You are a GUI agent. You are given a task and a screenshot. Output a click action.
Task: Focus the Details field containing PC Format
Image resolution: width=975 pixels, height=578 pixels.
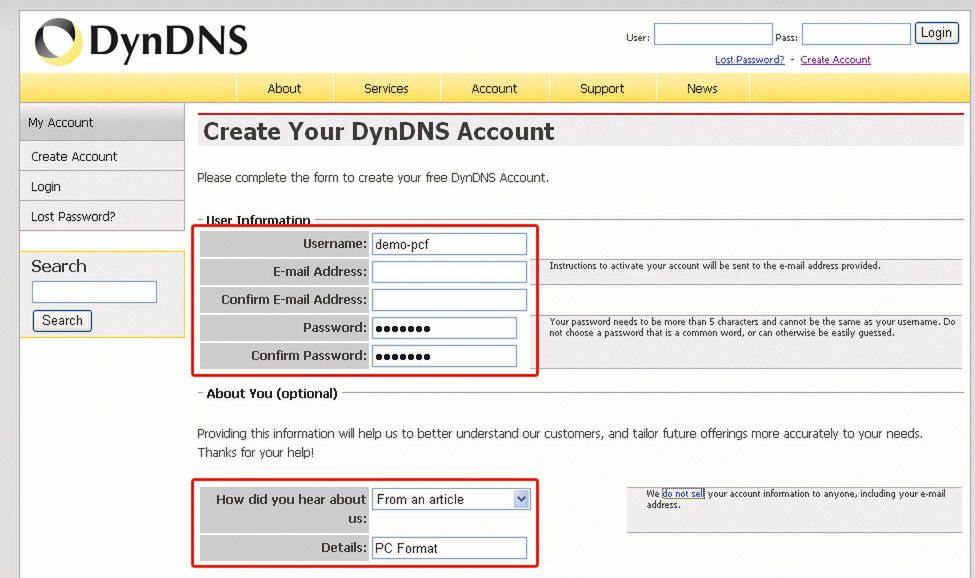(449, 548)
